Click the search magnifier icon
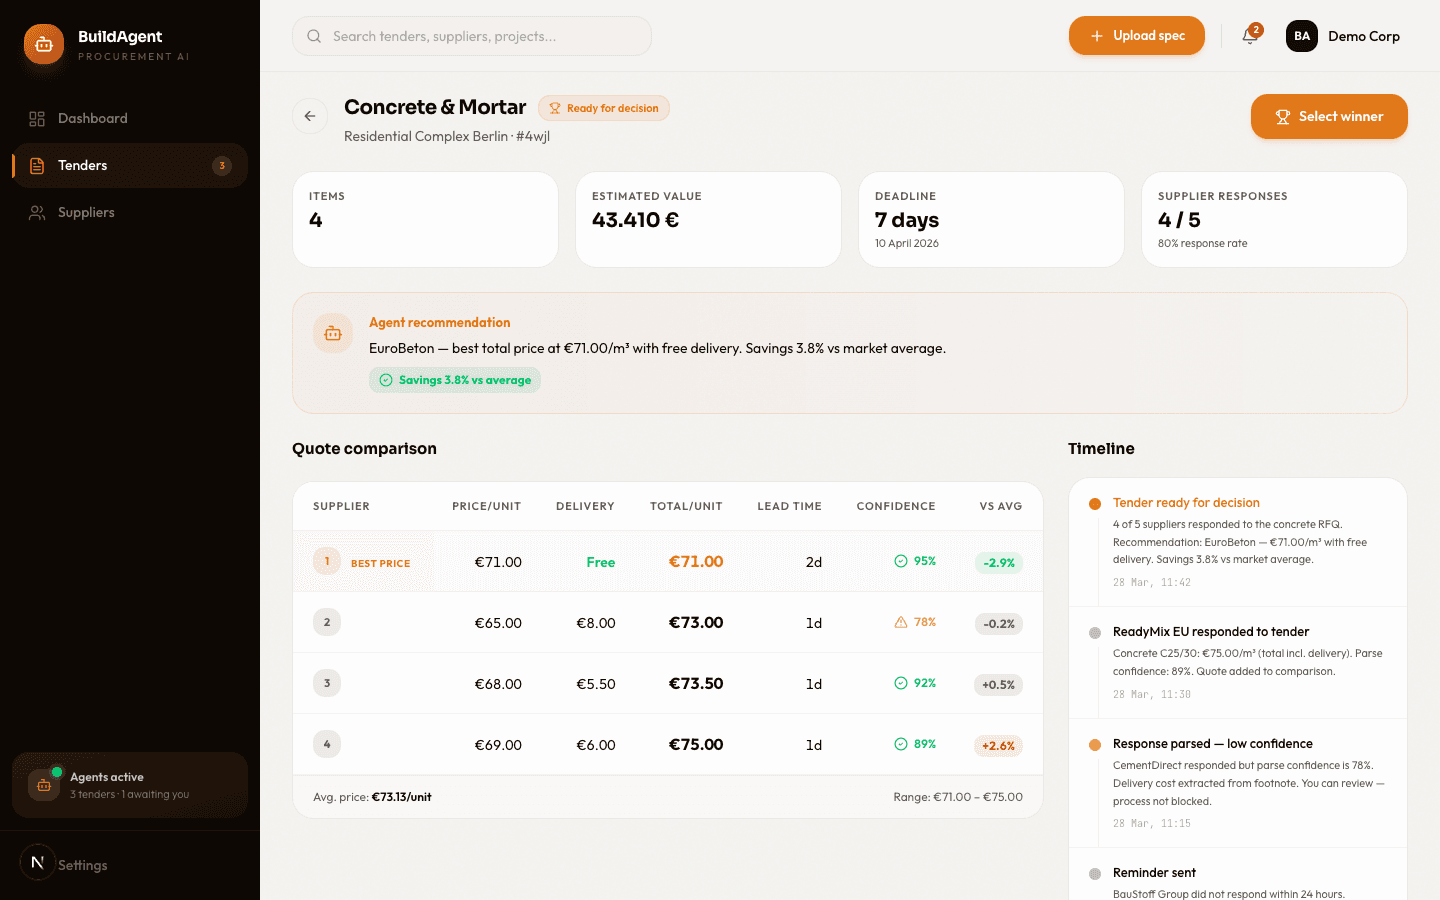1440x900 pixels. coord(314,35)
